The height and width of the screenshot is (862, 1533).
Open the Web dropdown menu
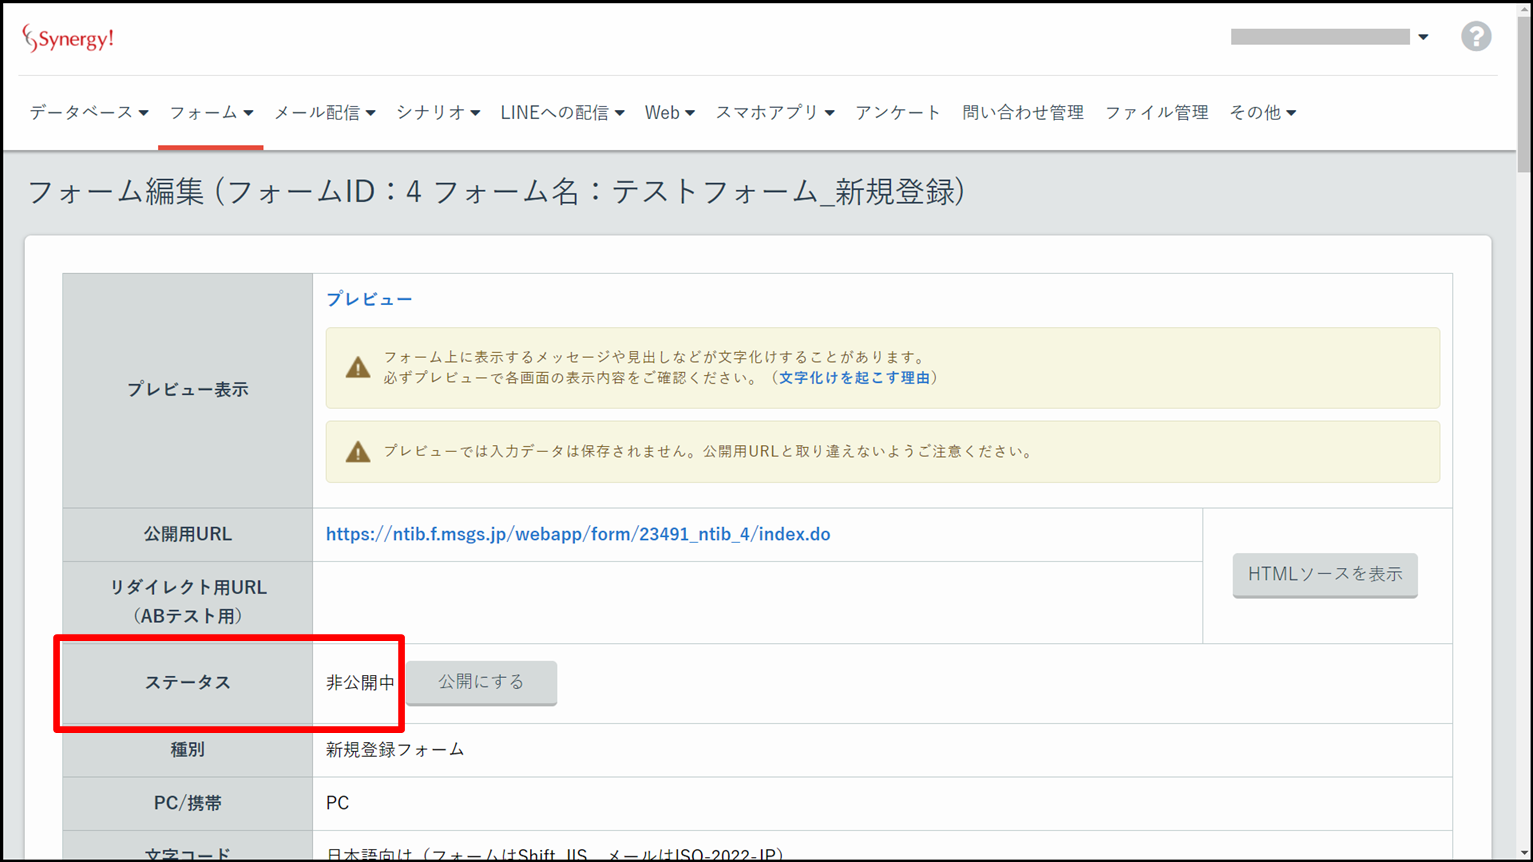coord(669,113)
